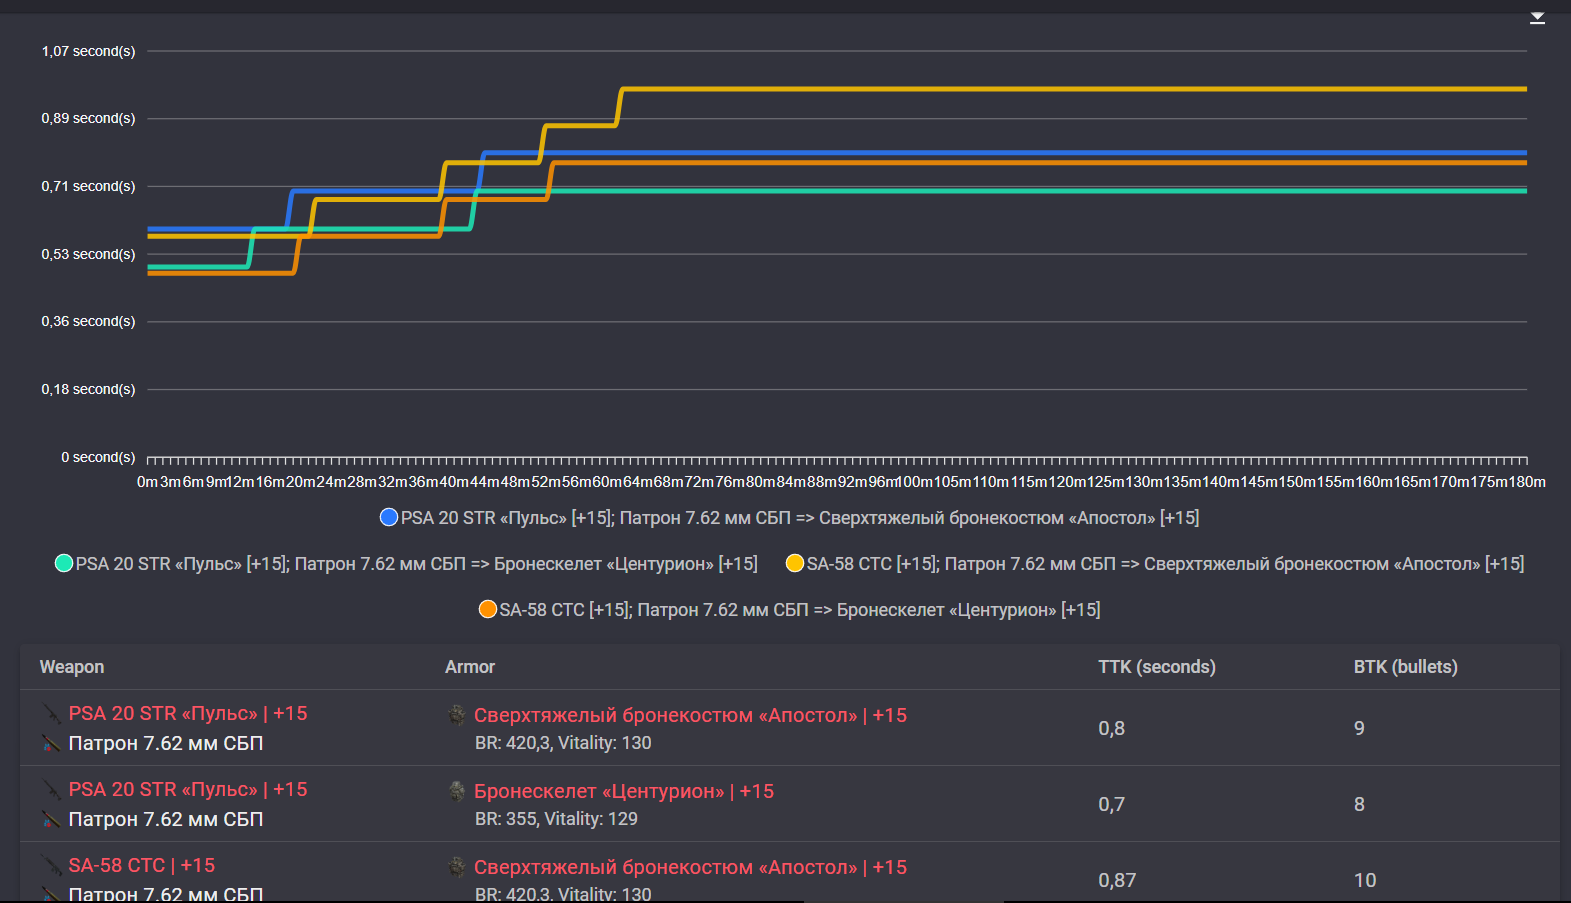Click the ammo icon in the second table row
The height and width of the screenshot is (903, 1571).
pyautogui.click(x=52, y=820)
